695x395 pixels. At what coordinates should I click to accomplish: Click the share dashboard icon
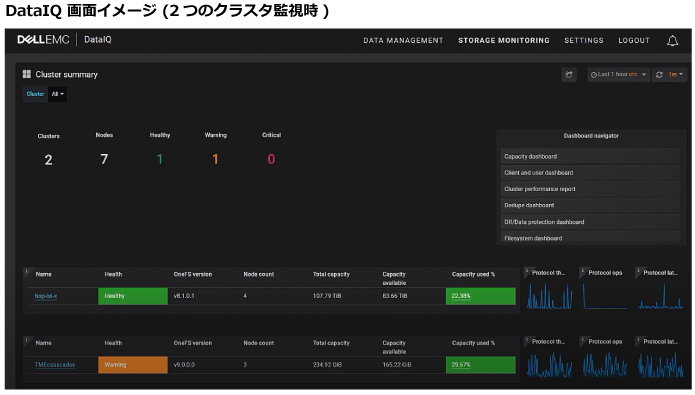(x=569, y=74)
